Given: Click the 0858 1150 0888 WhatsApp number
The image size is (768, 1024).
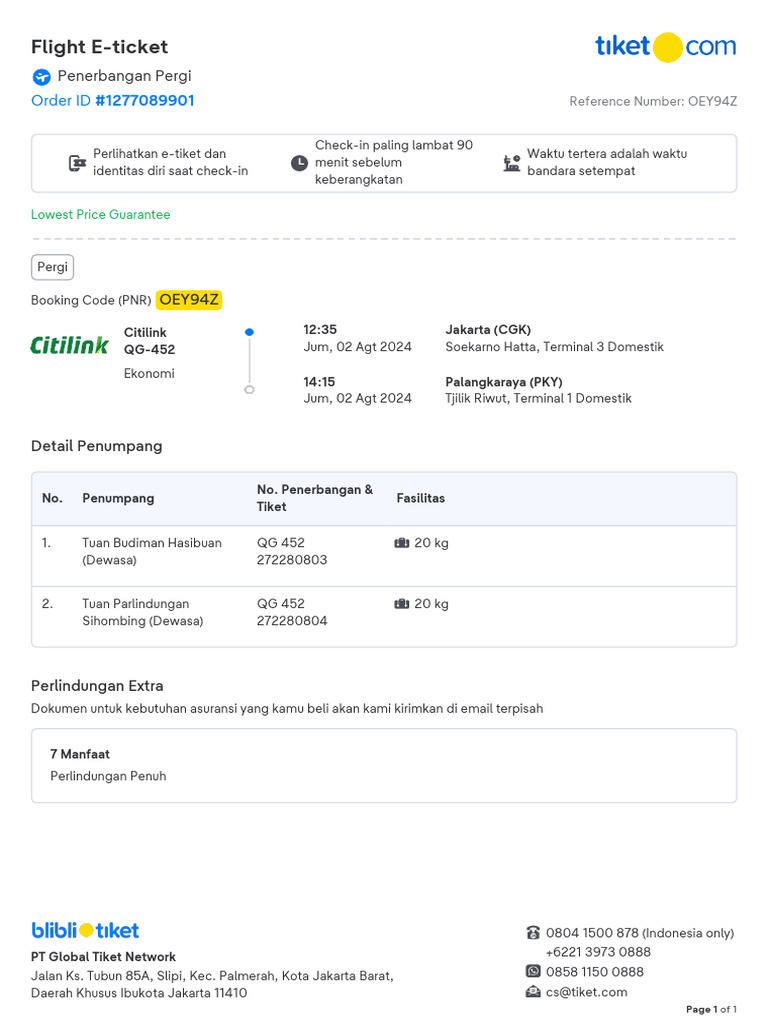Looking at the screenshot, I should [594, 971].
